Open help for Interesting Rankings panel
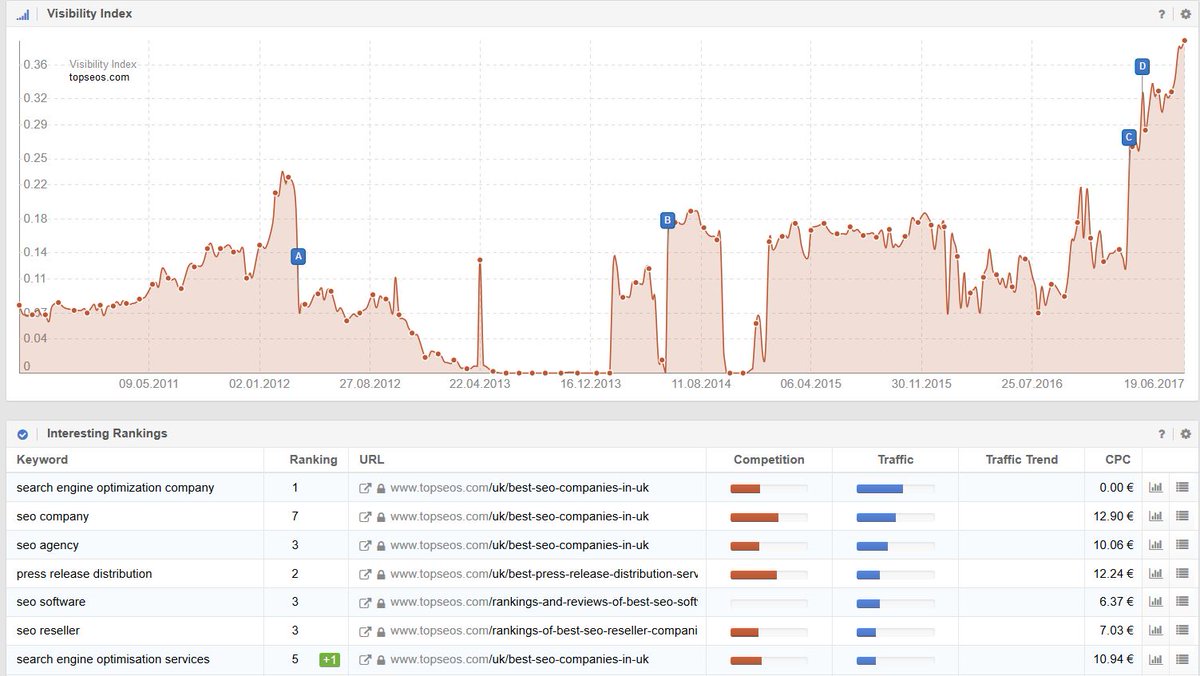The width and height of the screenshot is (1200, 676). click(x=1162, y=434)
